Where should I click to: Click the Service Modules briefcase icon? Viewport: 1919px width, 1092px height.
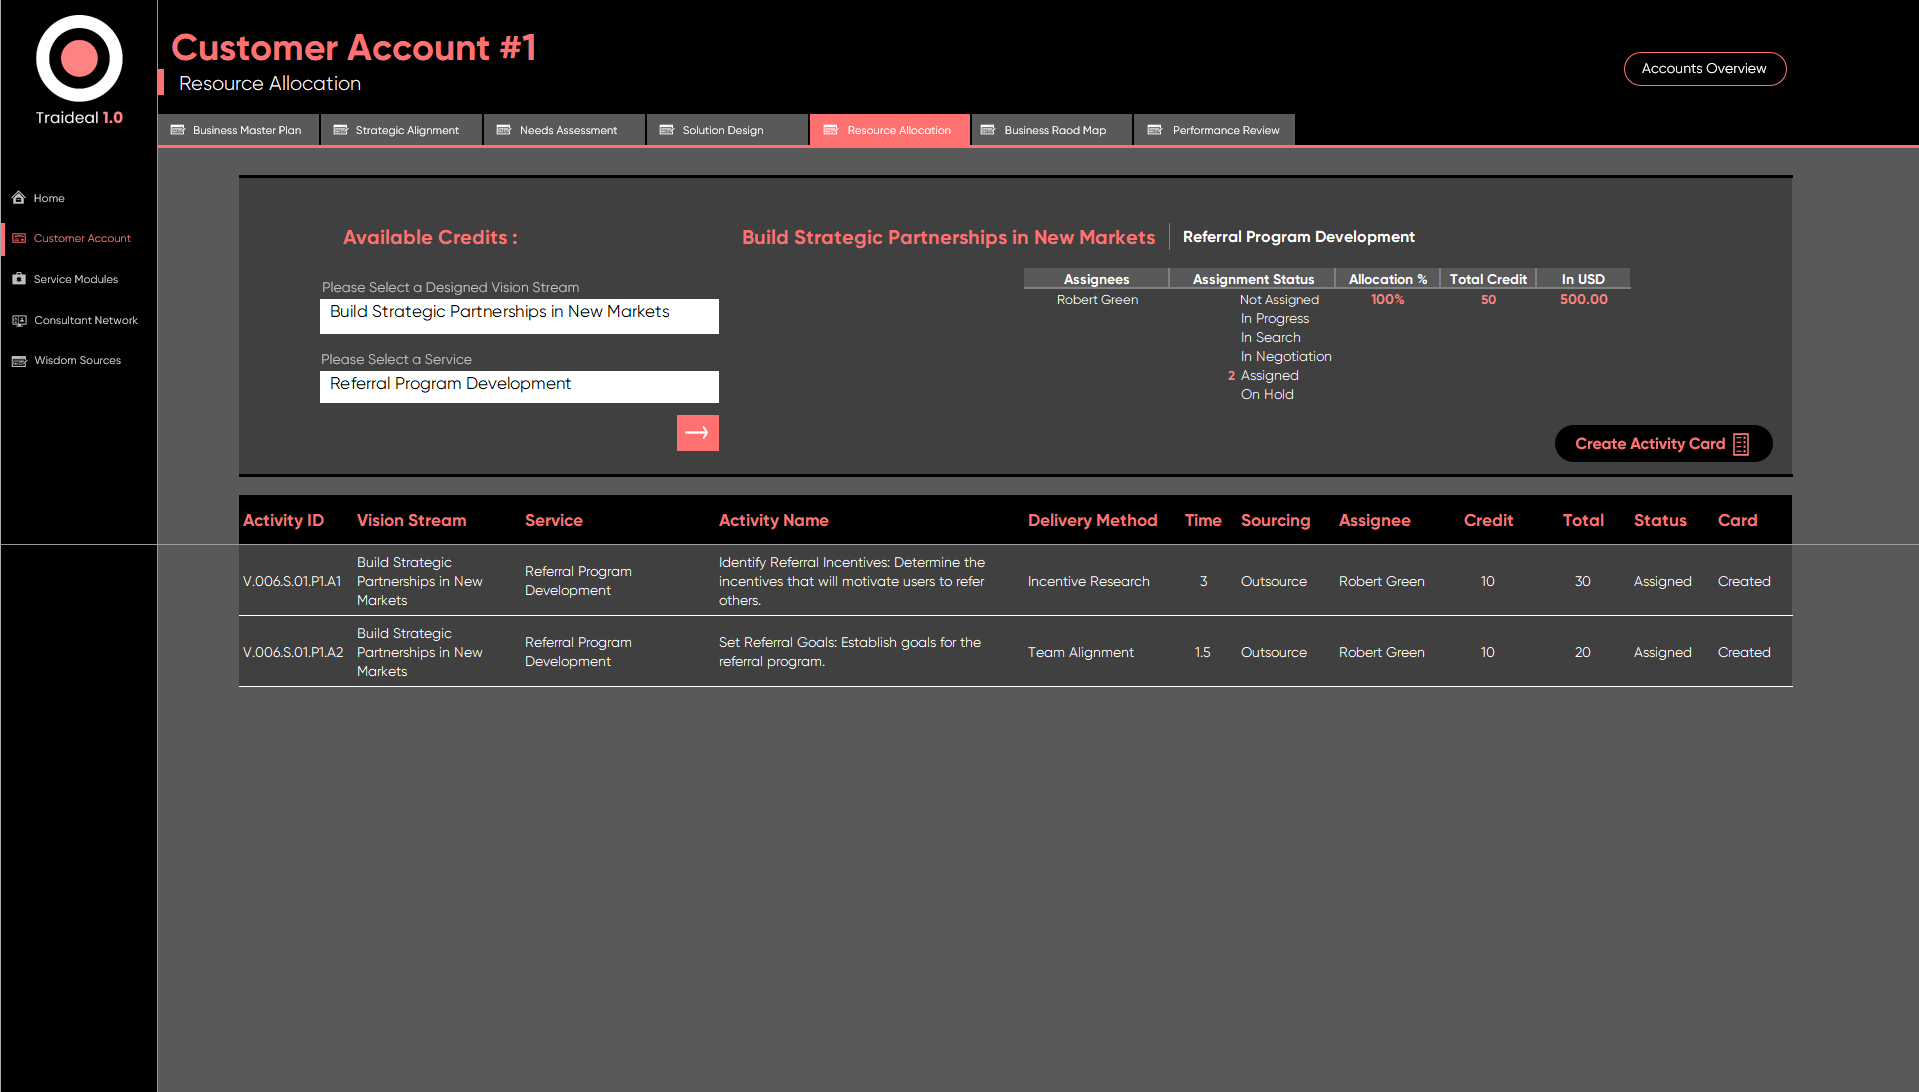point(19,279)
